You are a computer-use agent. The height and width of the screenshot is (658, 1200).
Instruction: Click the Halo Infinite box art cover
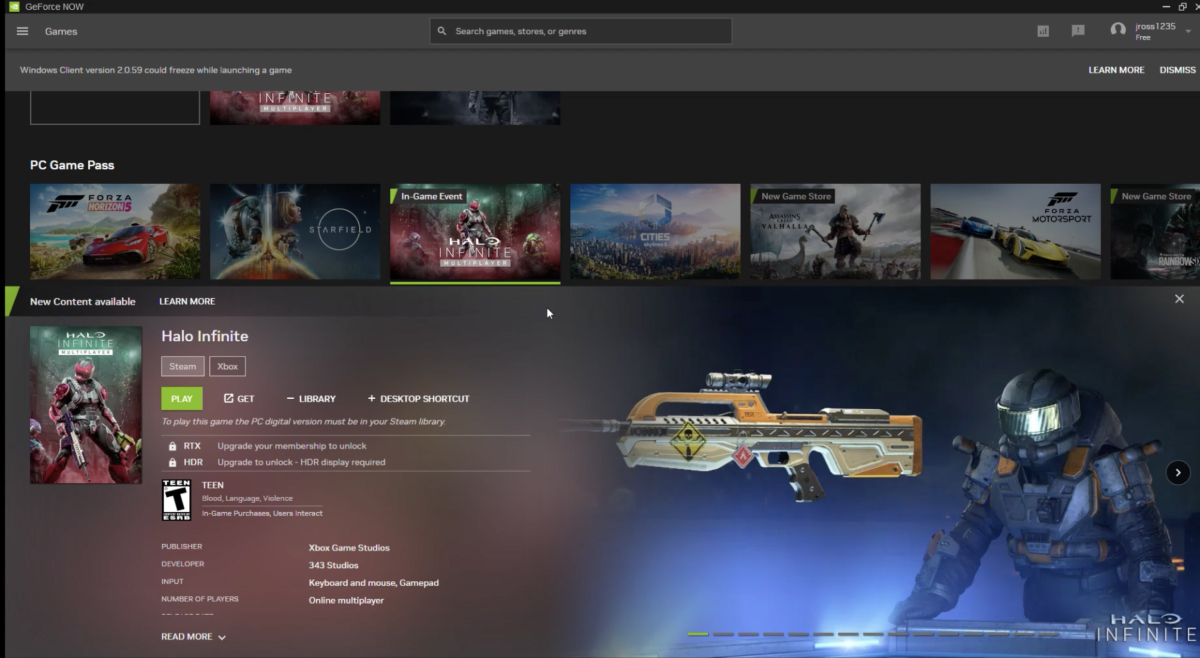coord(86,405)
